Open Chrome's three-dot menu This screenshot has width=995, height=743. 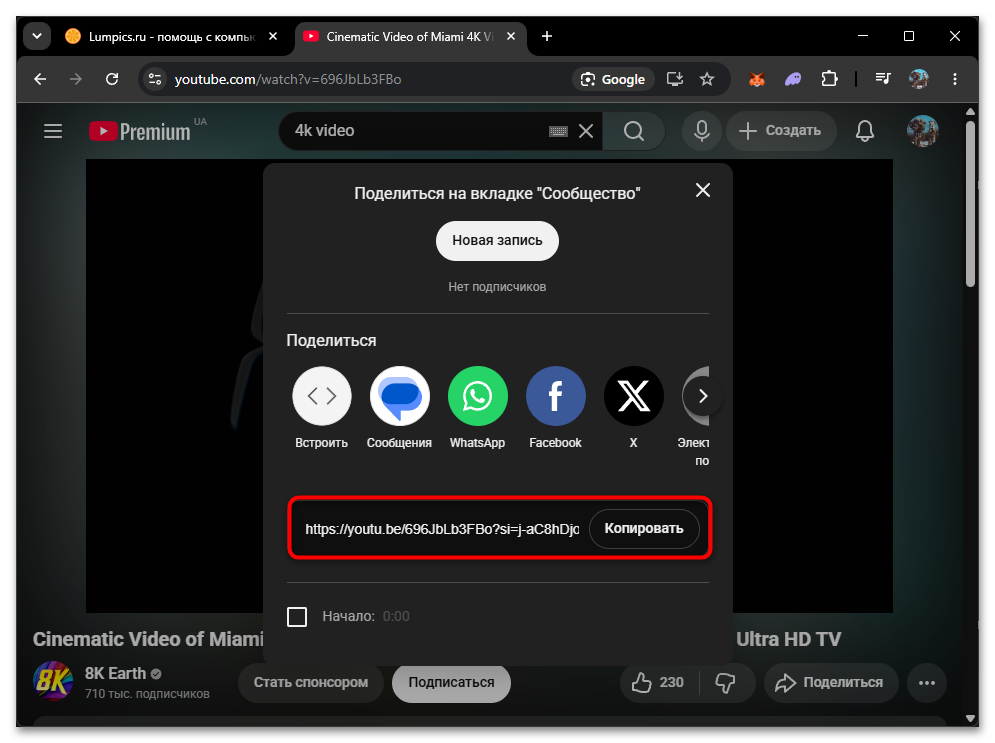click(955, 79)
